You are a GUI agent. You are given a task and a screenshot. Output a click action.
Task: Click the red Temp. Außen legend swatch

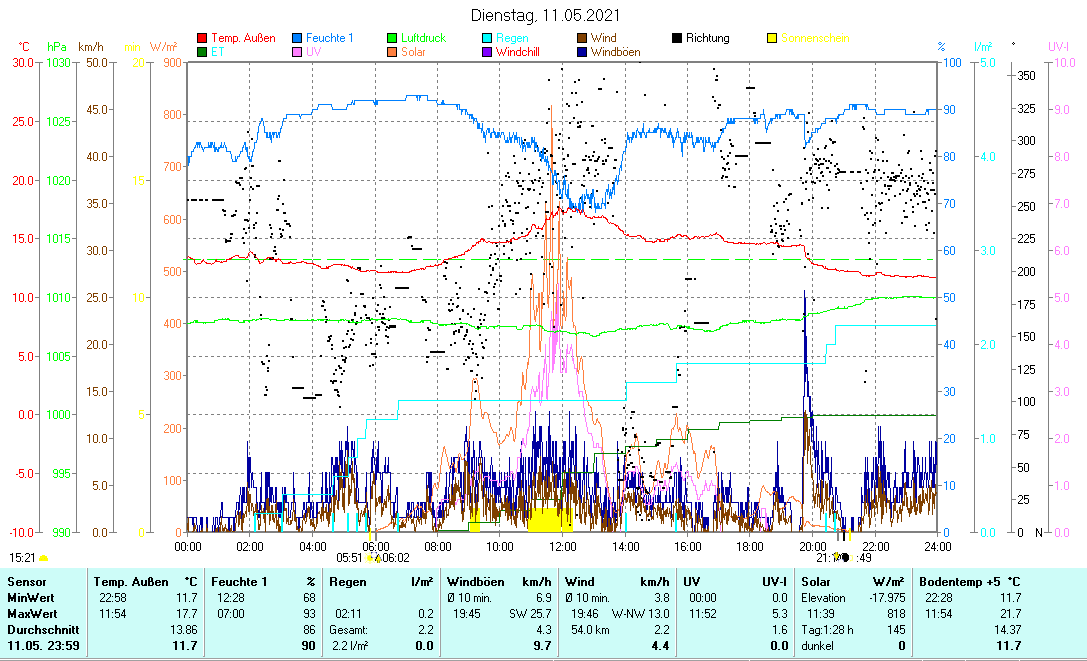[x=203, y=39]
